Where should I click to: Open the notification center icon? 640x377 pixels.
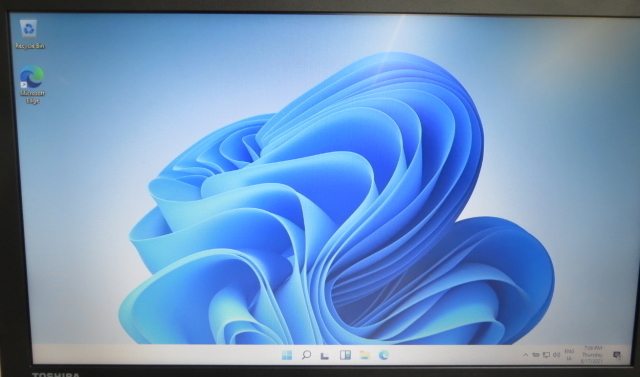tap(617, 355)
